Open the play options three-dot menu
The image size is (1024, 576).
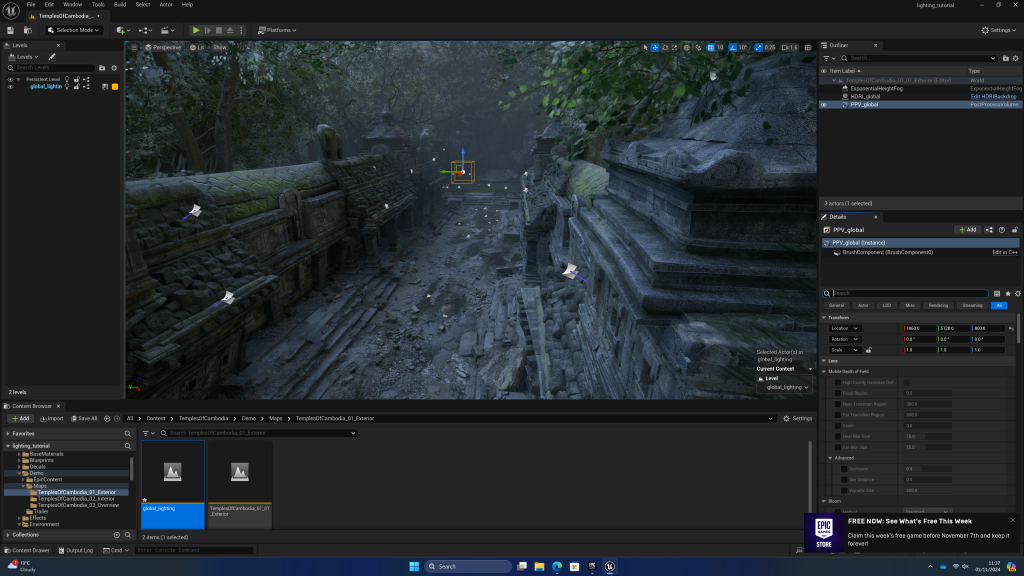tap(241, 30)
